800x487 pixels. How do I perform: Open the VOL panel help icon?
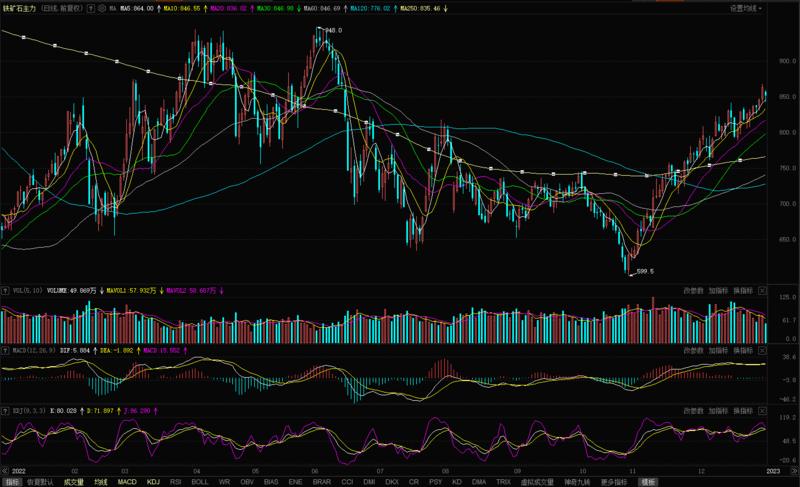pyautogui.click(x=5, y=291)
